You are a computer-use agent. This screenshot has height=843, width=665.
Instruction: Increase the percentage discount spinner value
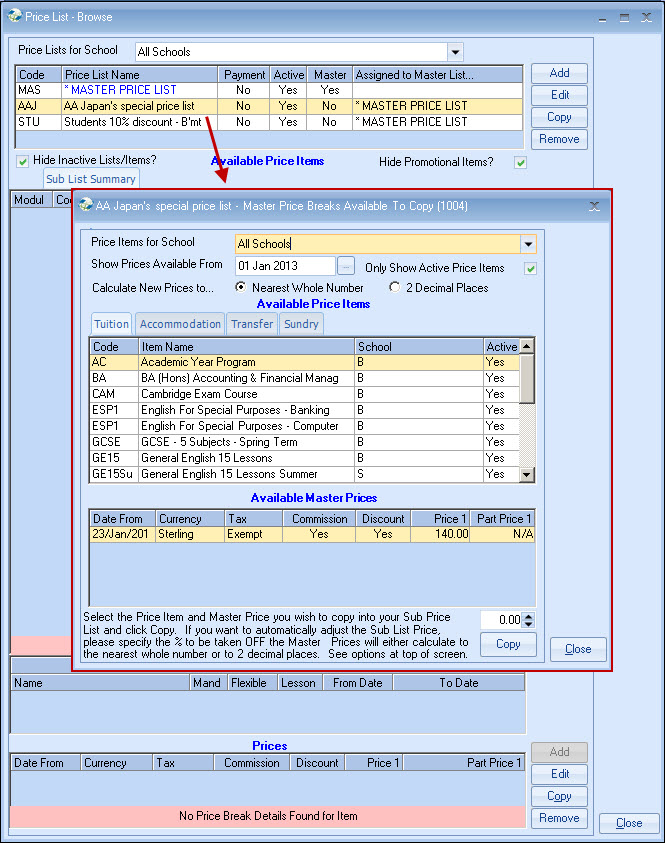pyautogui.click(x=529, y=616)
